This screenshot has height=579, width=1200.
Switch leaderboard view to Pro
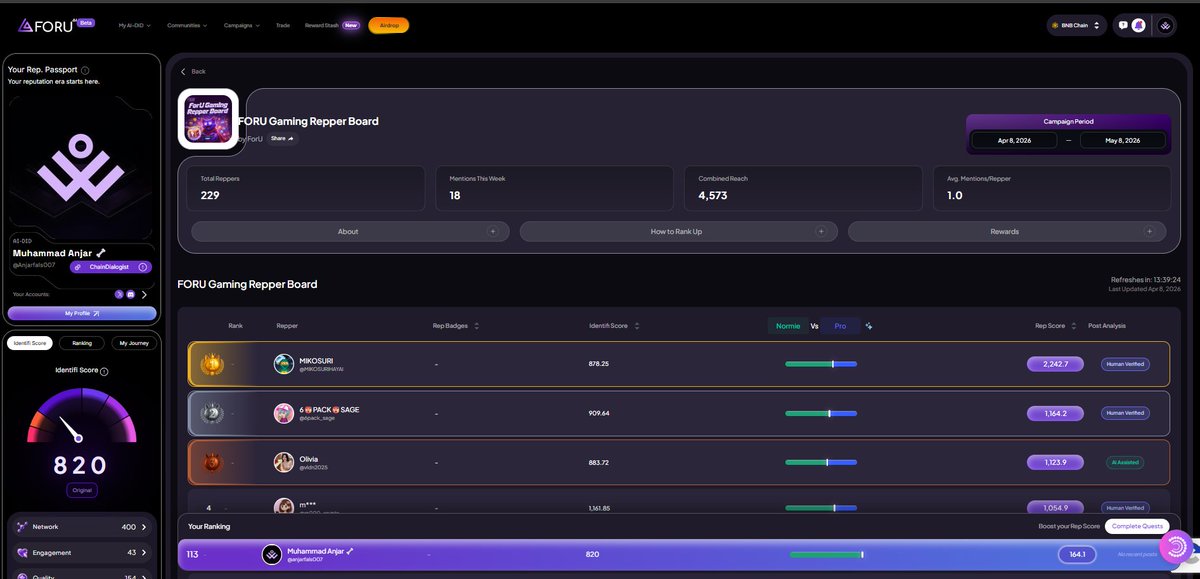click(840, 325)
